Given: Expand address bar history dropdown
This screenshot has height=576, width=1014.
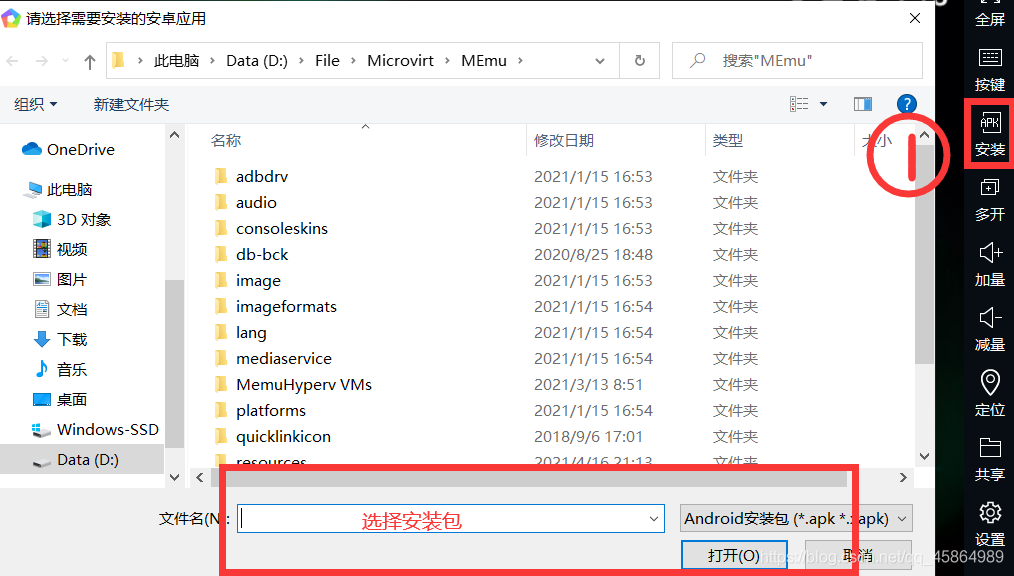Looking at the screenshot, I should (599, 61).
